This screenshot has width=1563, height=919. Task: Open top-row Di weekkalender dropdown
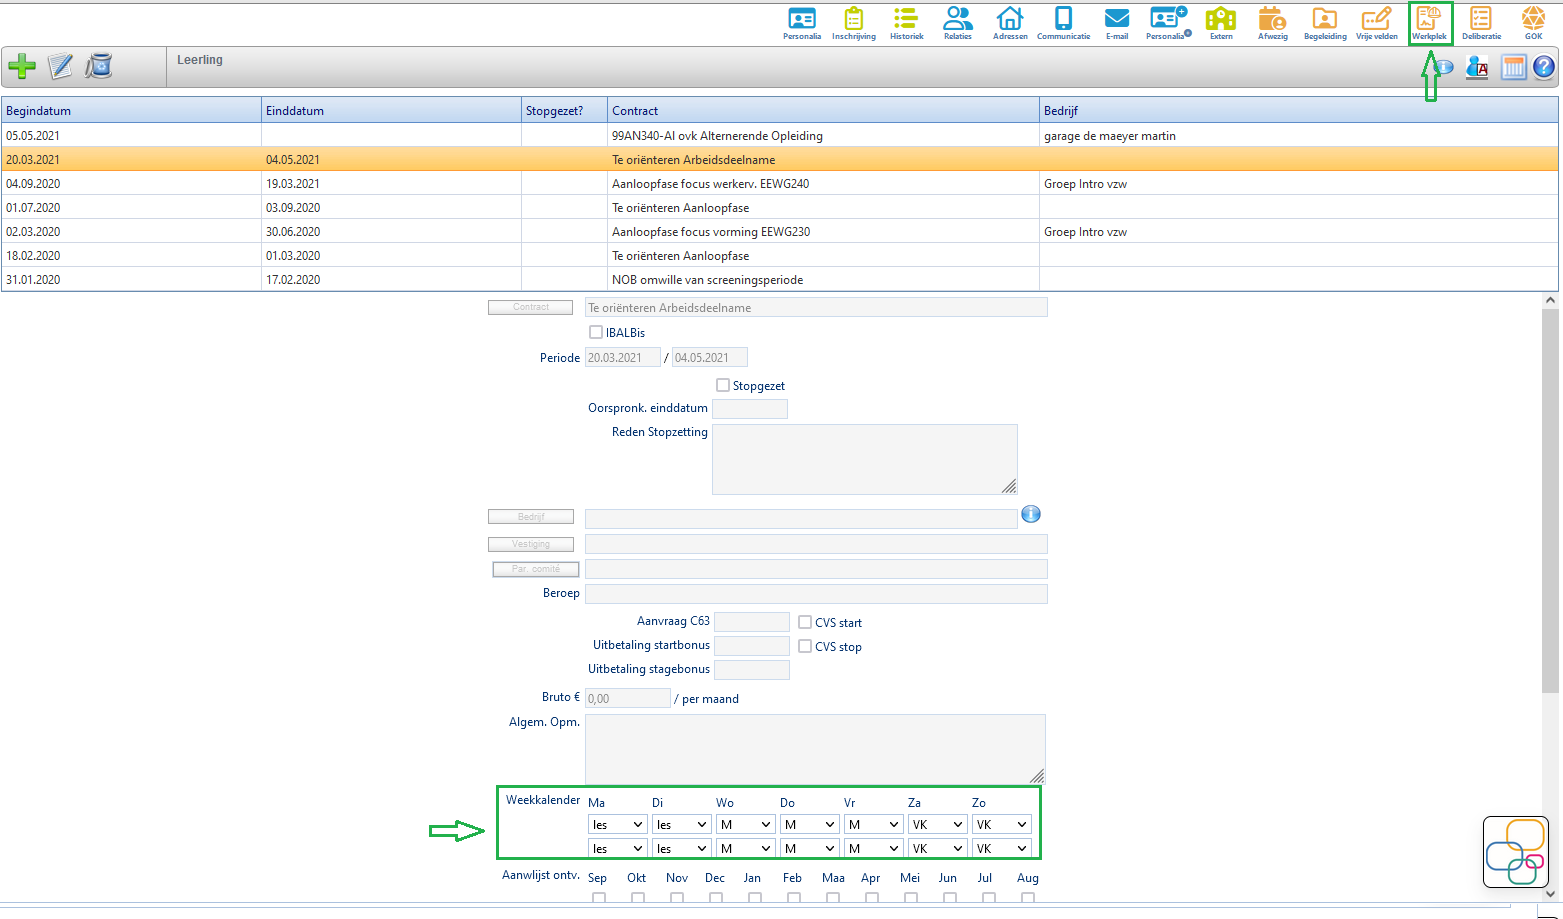[x=681, y=825]
